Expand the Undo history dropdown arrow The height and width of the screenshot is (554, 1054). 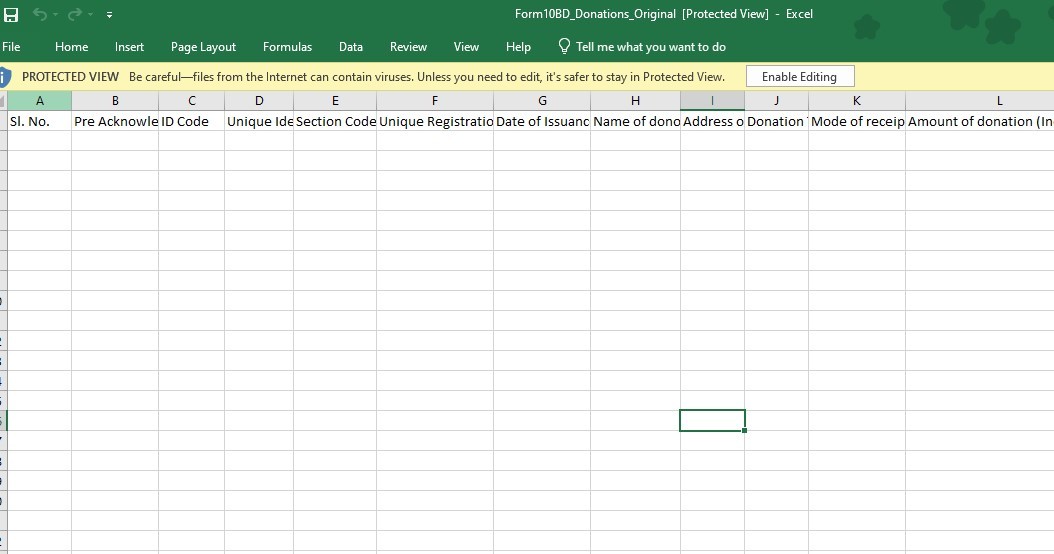click(55, 15)
